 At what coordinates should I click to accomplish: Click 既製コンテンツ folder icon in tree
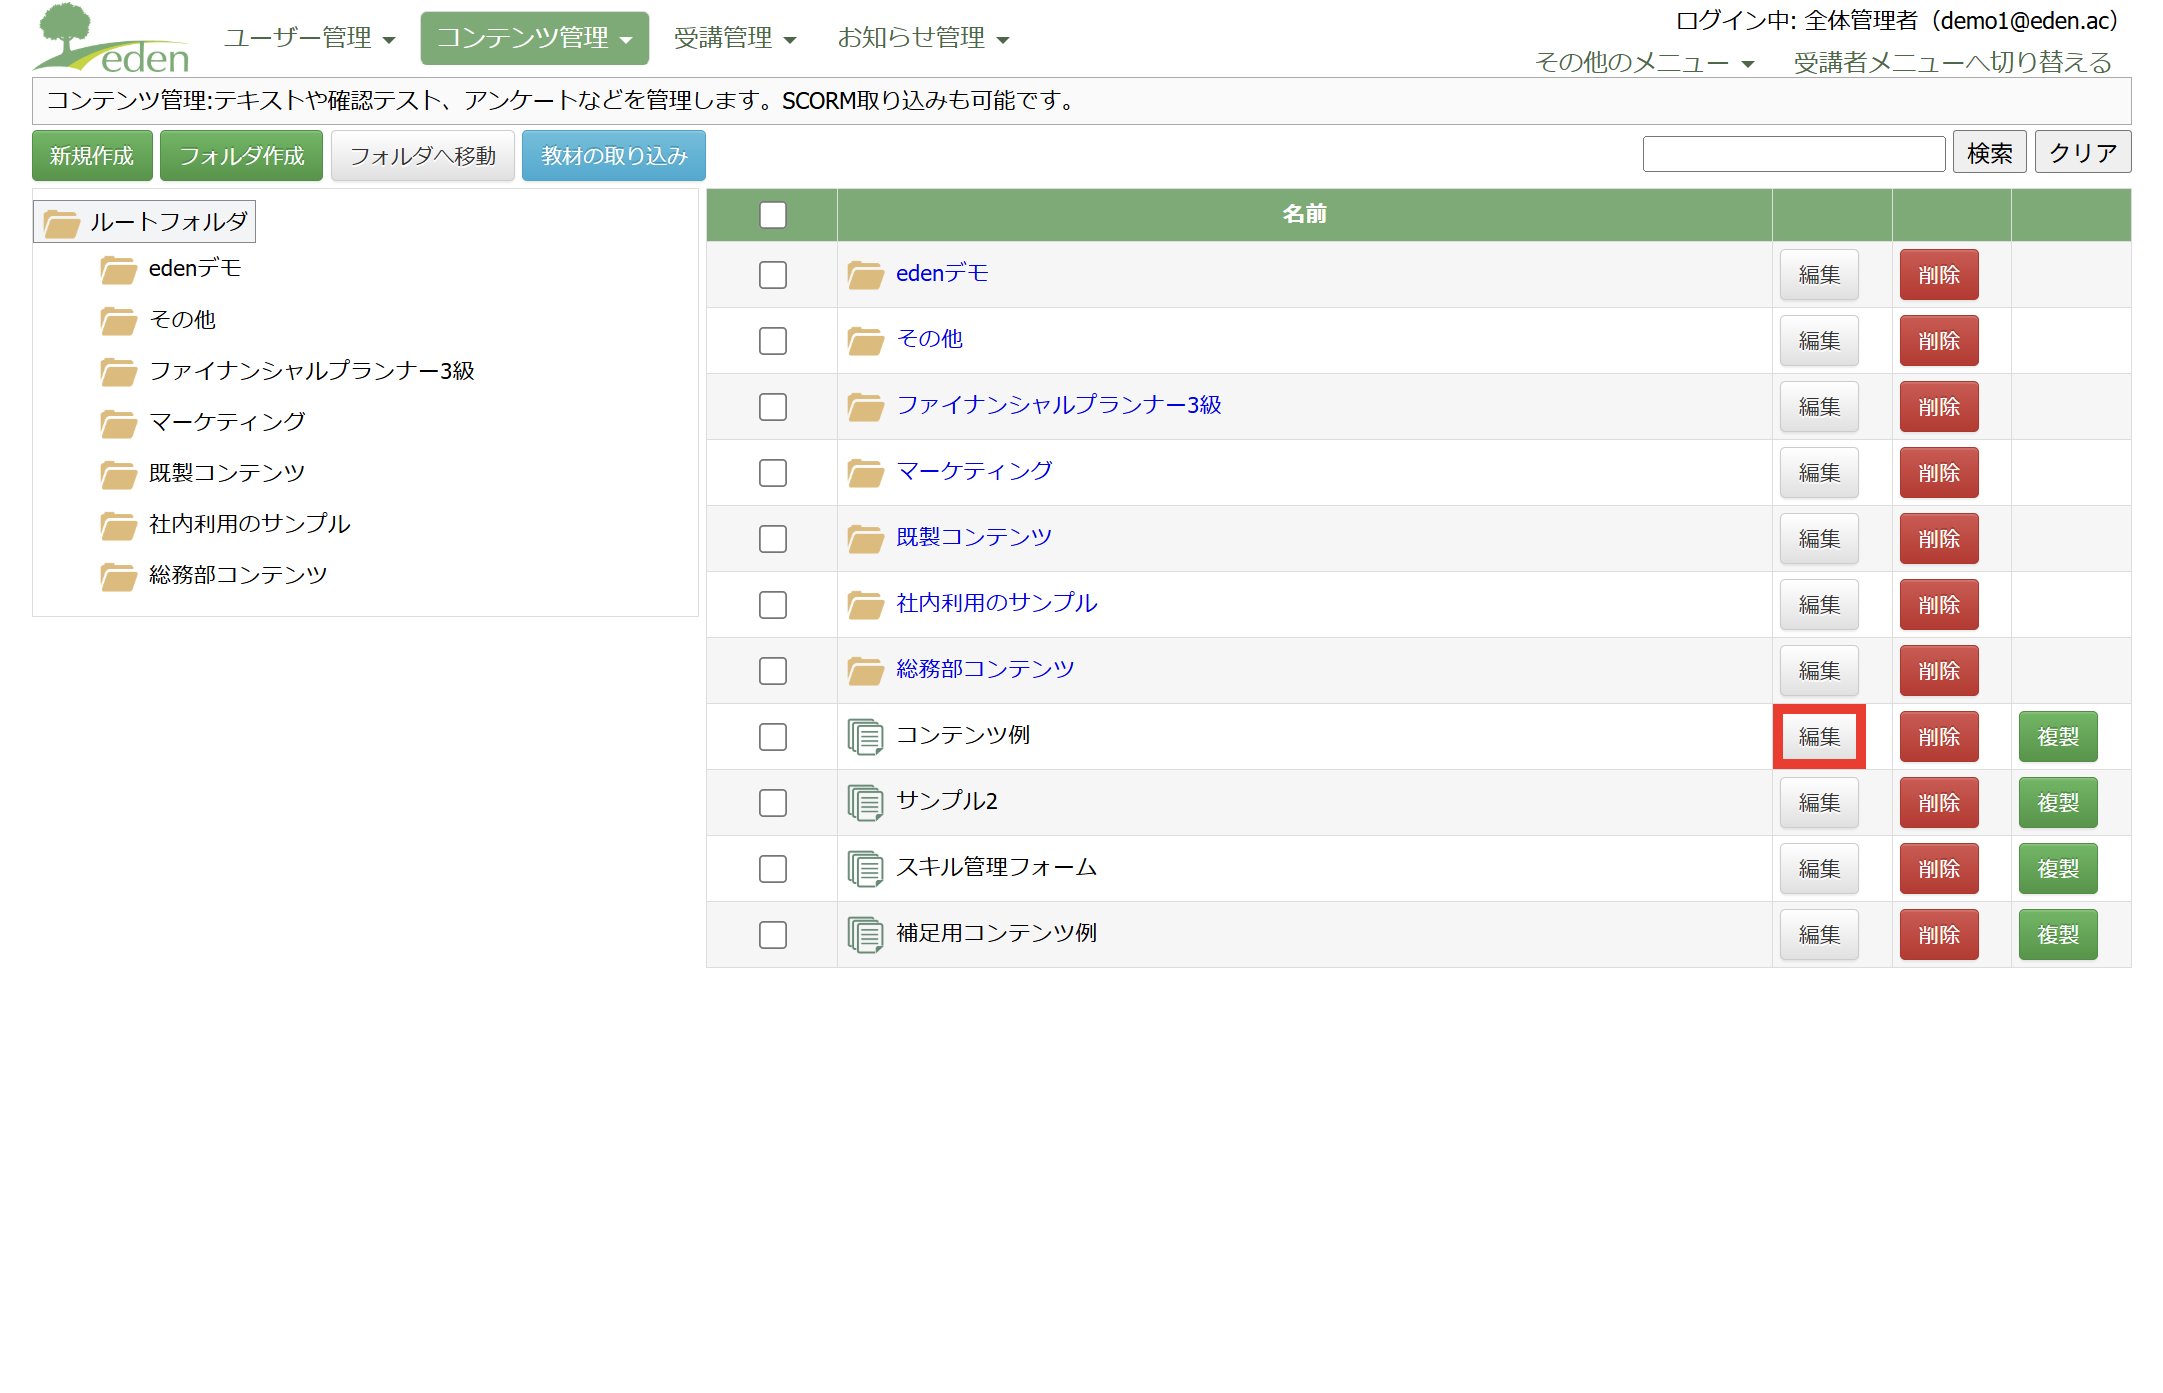click(x=118, y=474)
